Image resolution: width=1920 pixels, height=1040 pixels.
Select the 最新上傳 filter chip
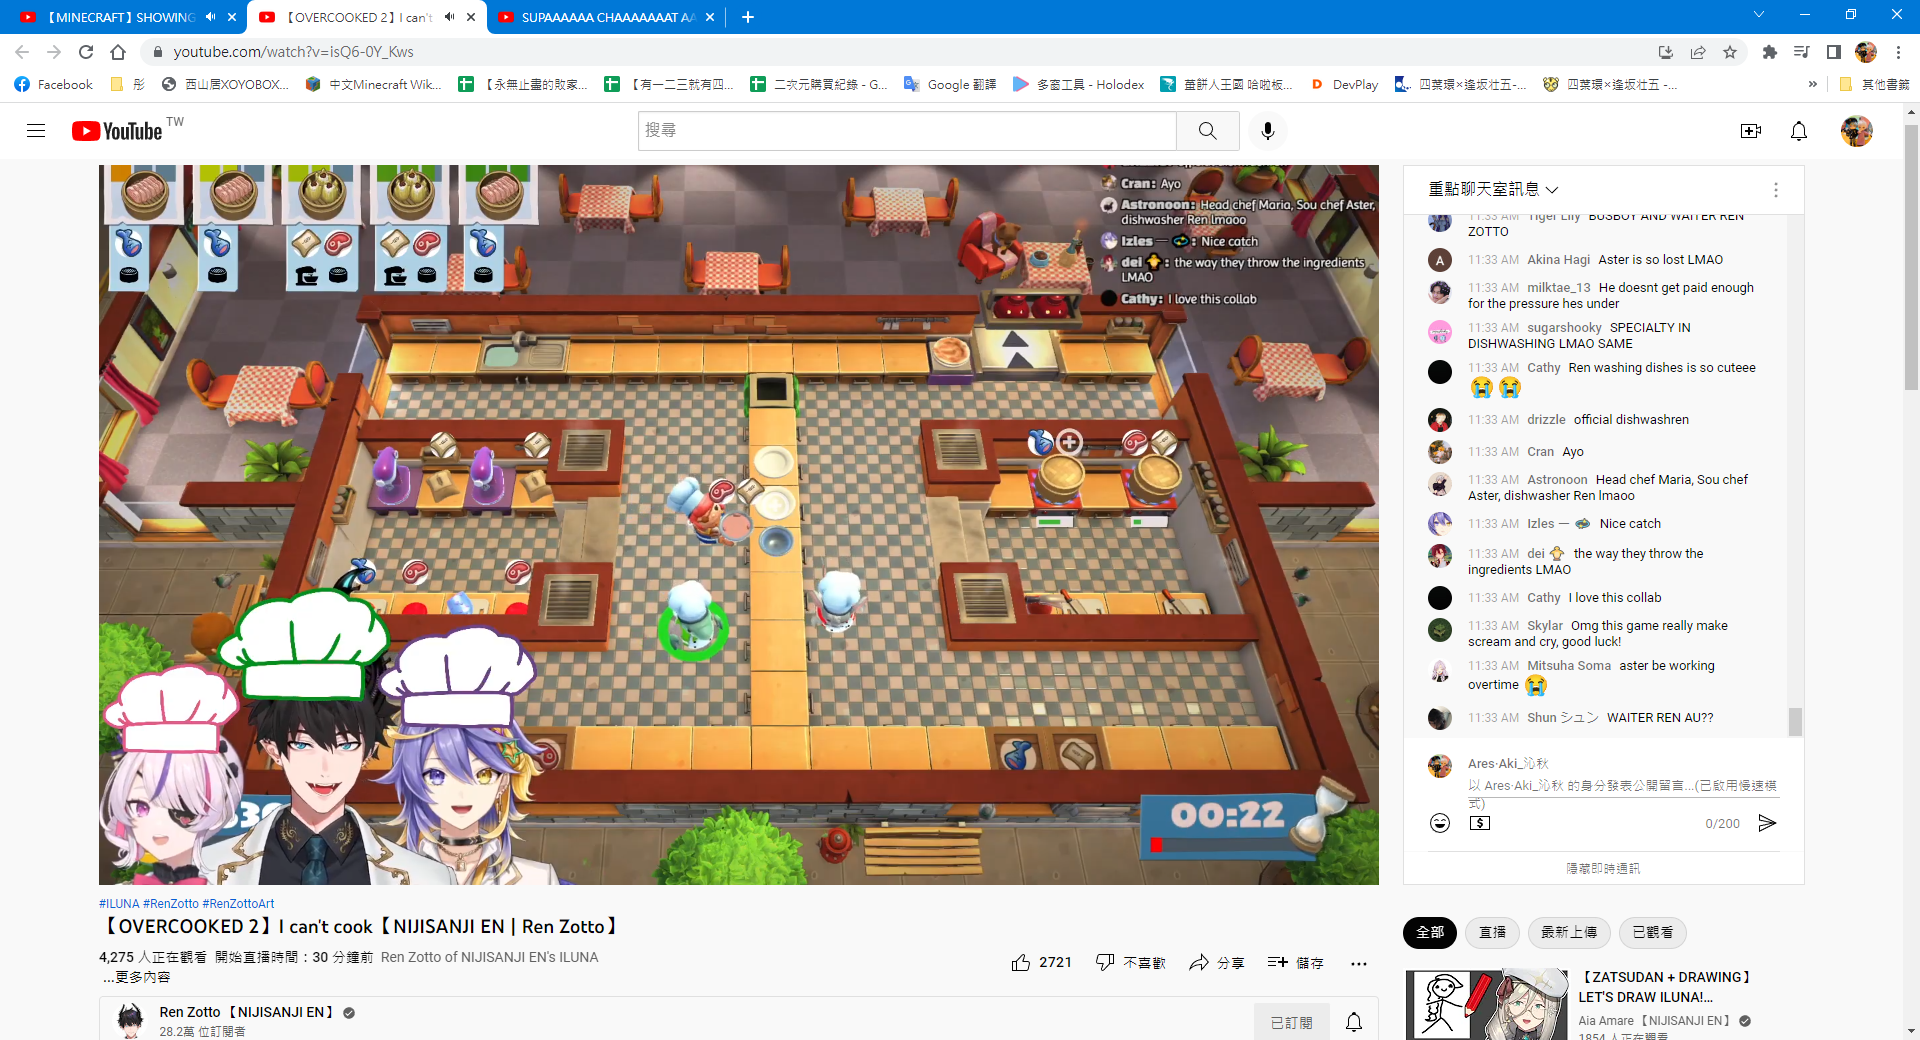(1569, 932)
